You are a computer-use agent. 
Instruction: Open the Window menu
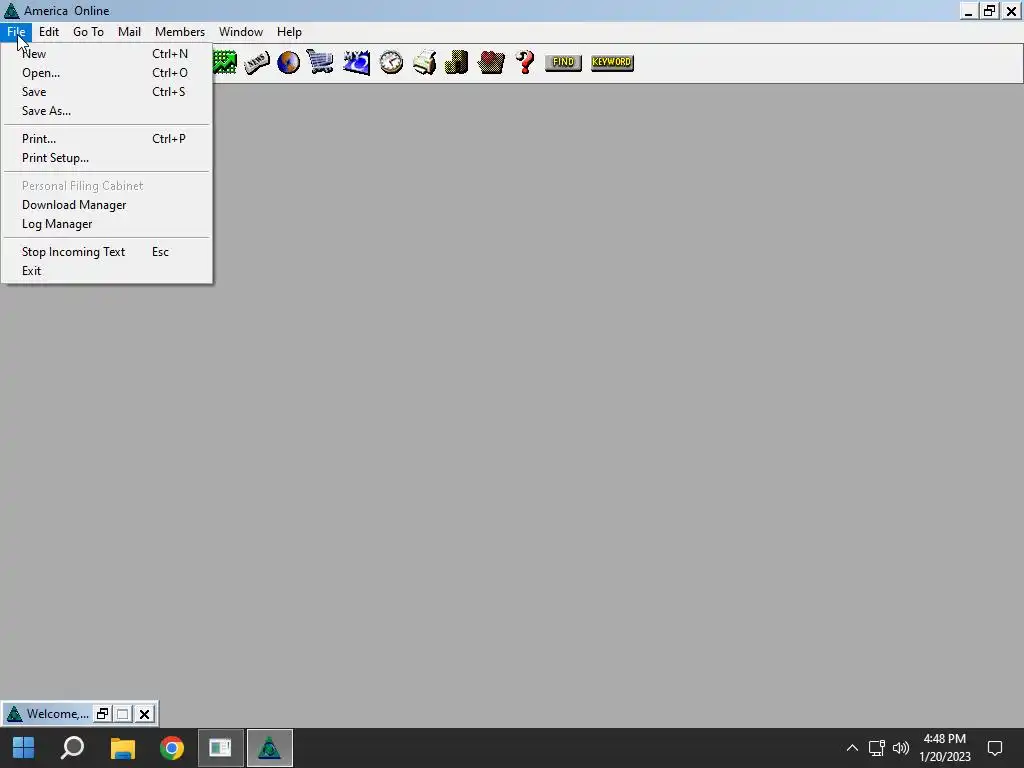(241, 31)
